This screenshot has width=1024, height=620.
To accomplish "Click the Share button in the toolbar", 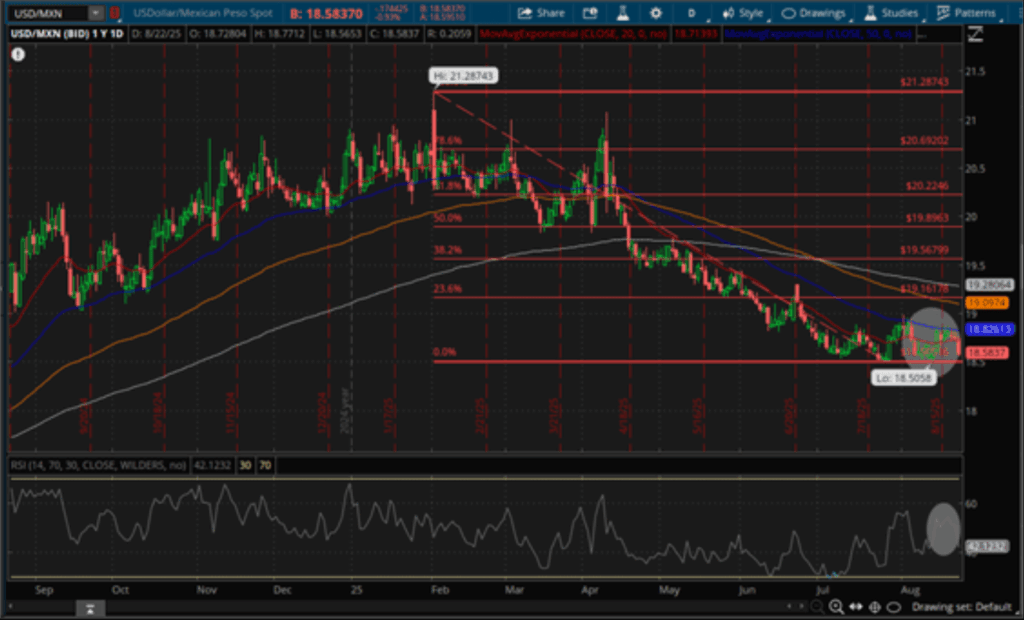I will (x=541, y=14).
